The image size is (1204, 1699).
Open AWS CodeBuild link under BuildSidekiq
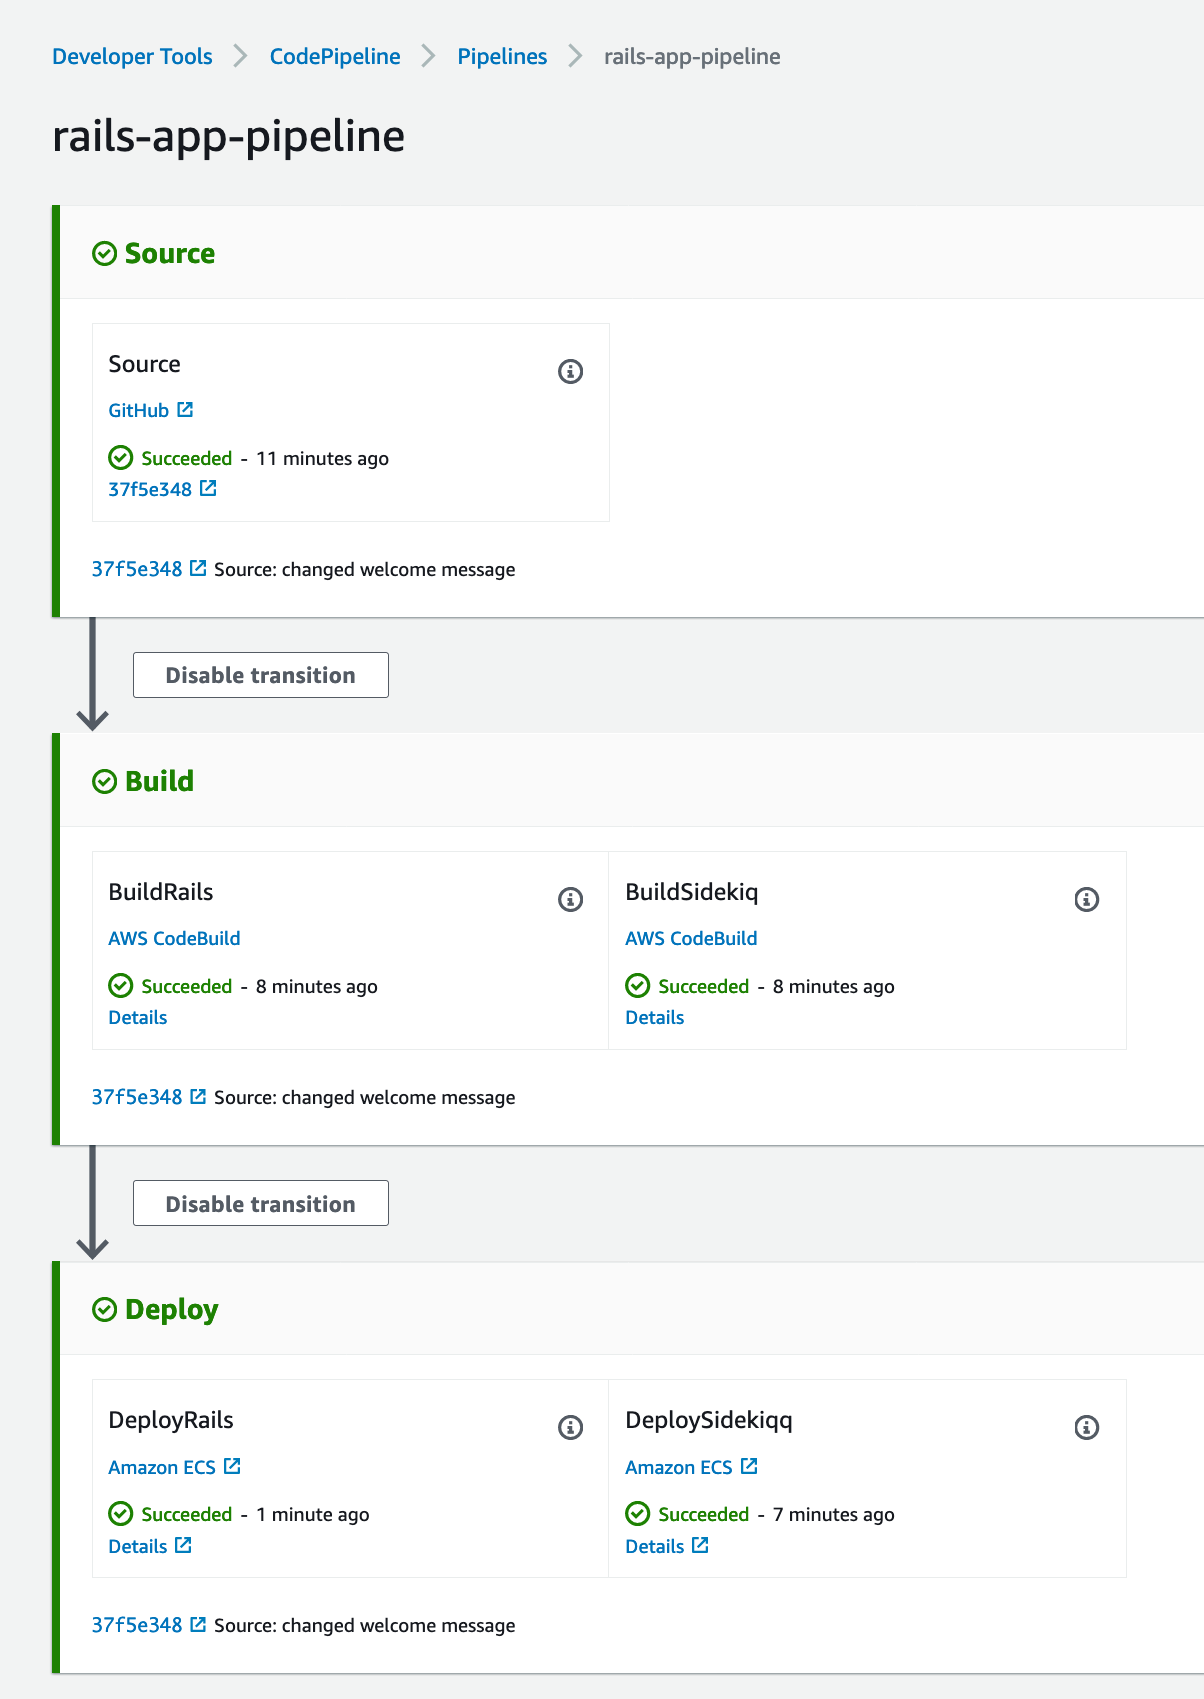tap(691, 939)
